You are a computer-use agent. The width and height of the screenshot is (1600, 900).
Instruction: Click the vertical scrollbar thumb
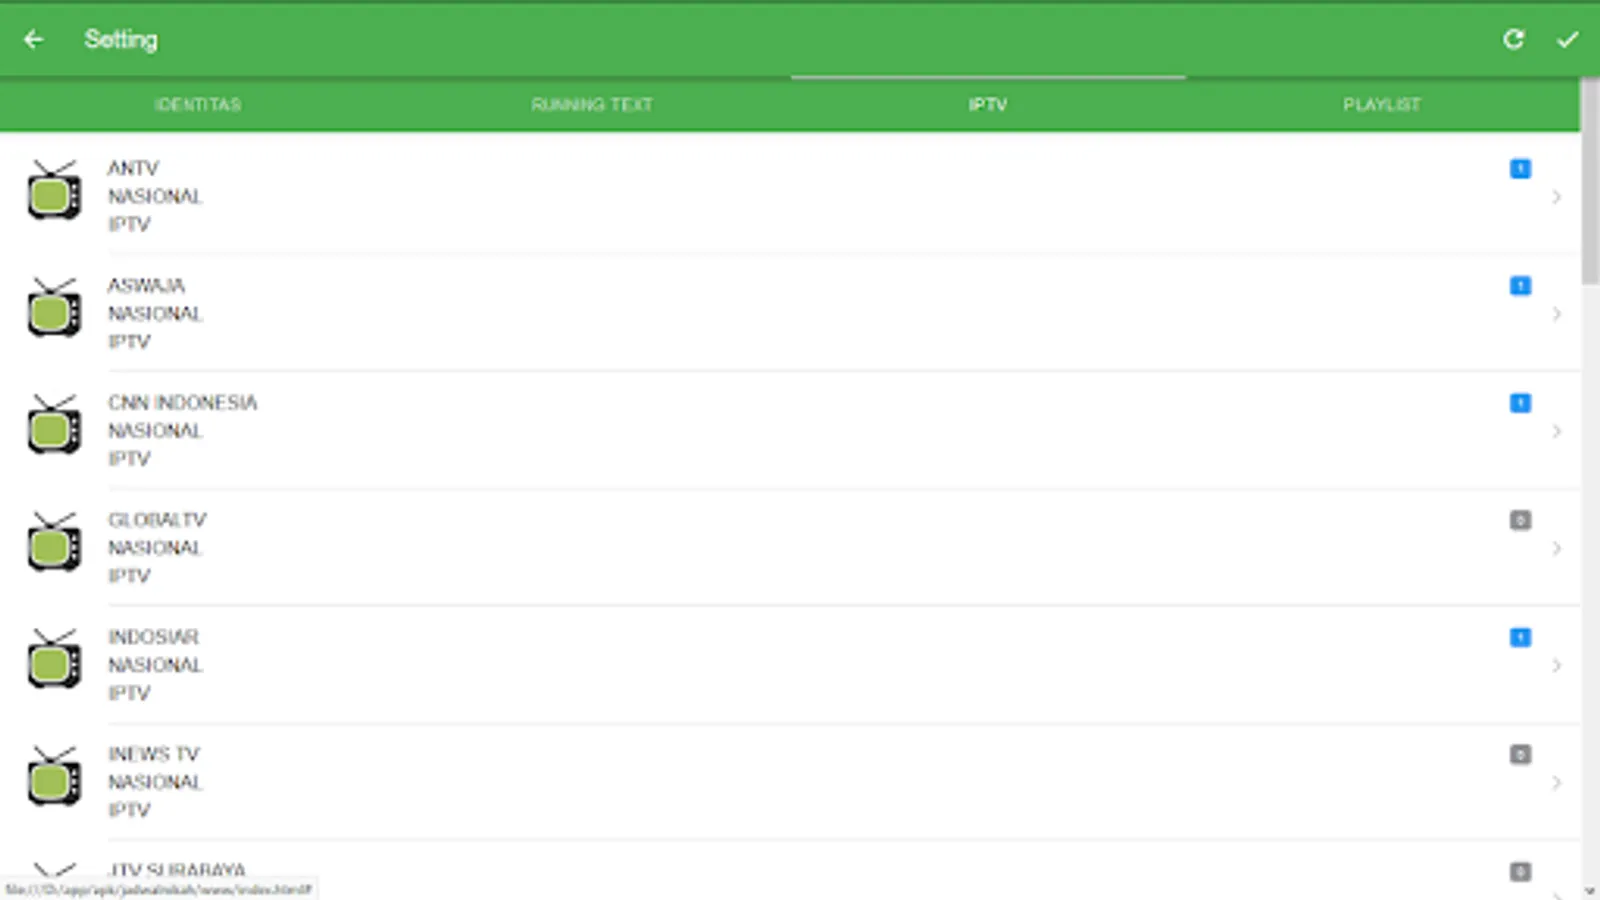tap(1590, 182)
